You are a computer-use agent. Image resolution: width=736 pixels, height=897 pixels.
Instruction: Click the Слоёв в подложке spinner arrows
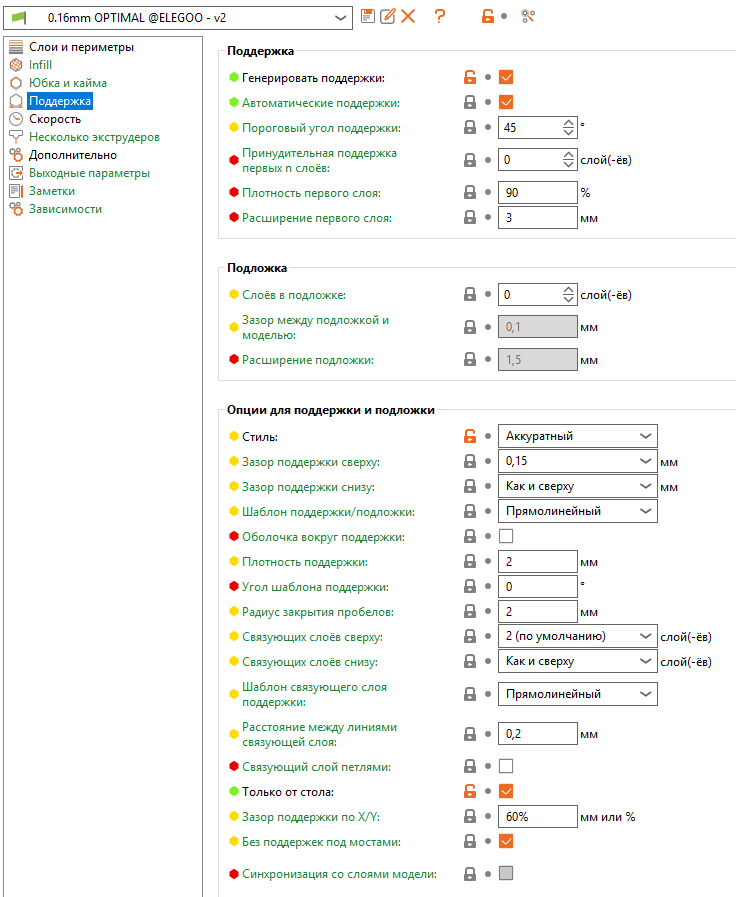pos(569,295)
